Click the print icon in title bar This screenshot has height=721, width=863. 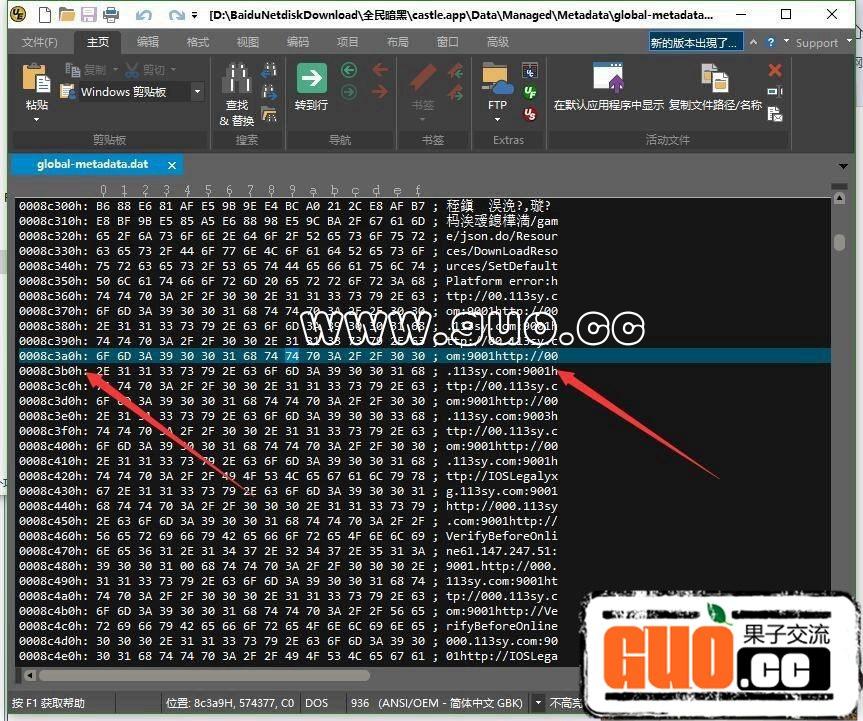[x=111, y=15]
